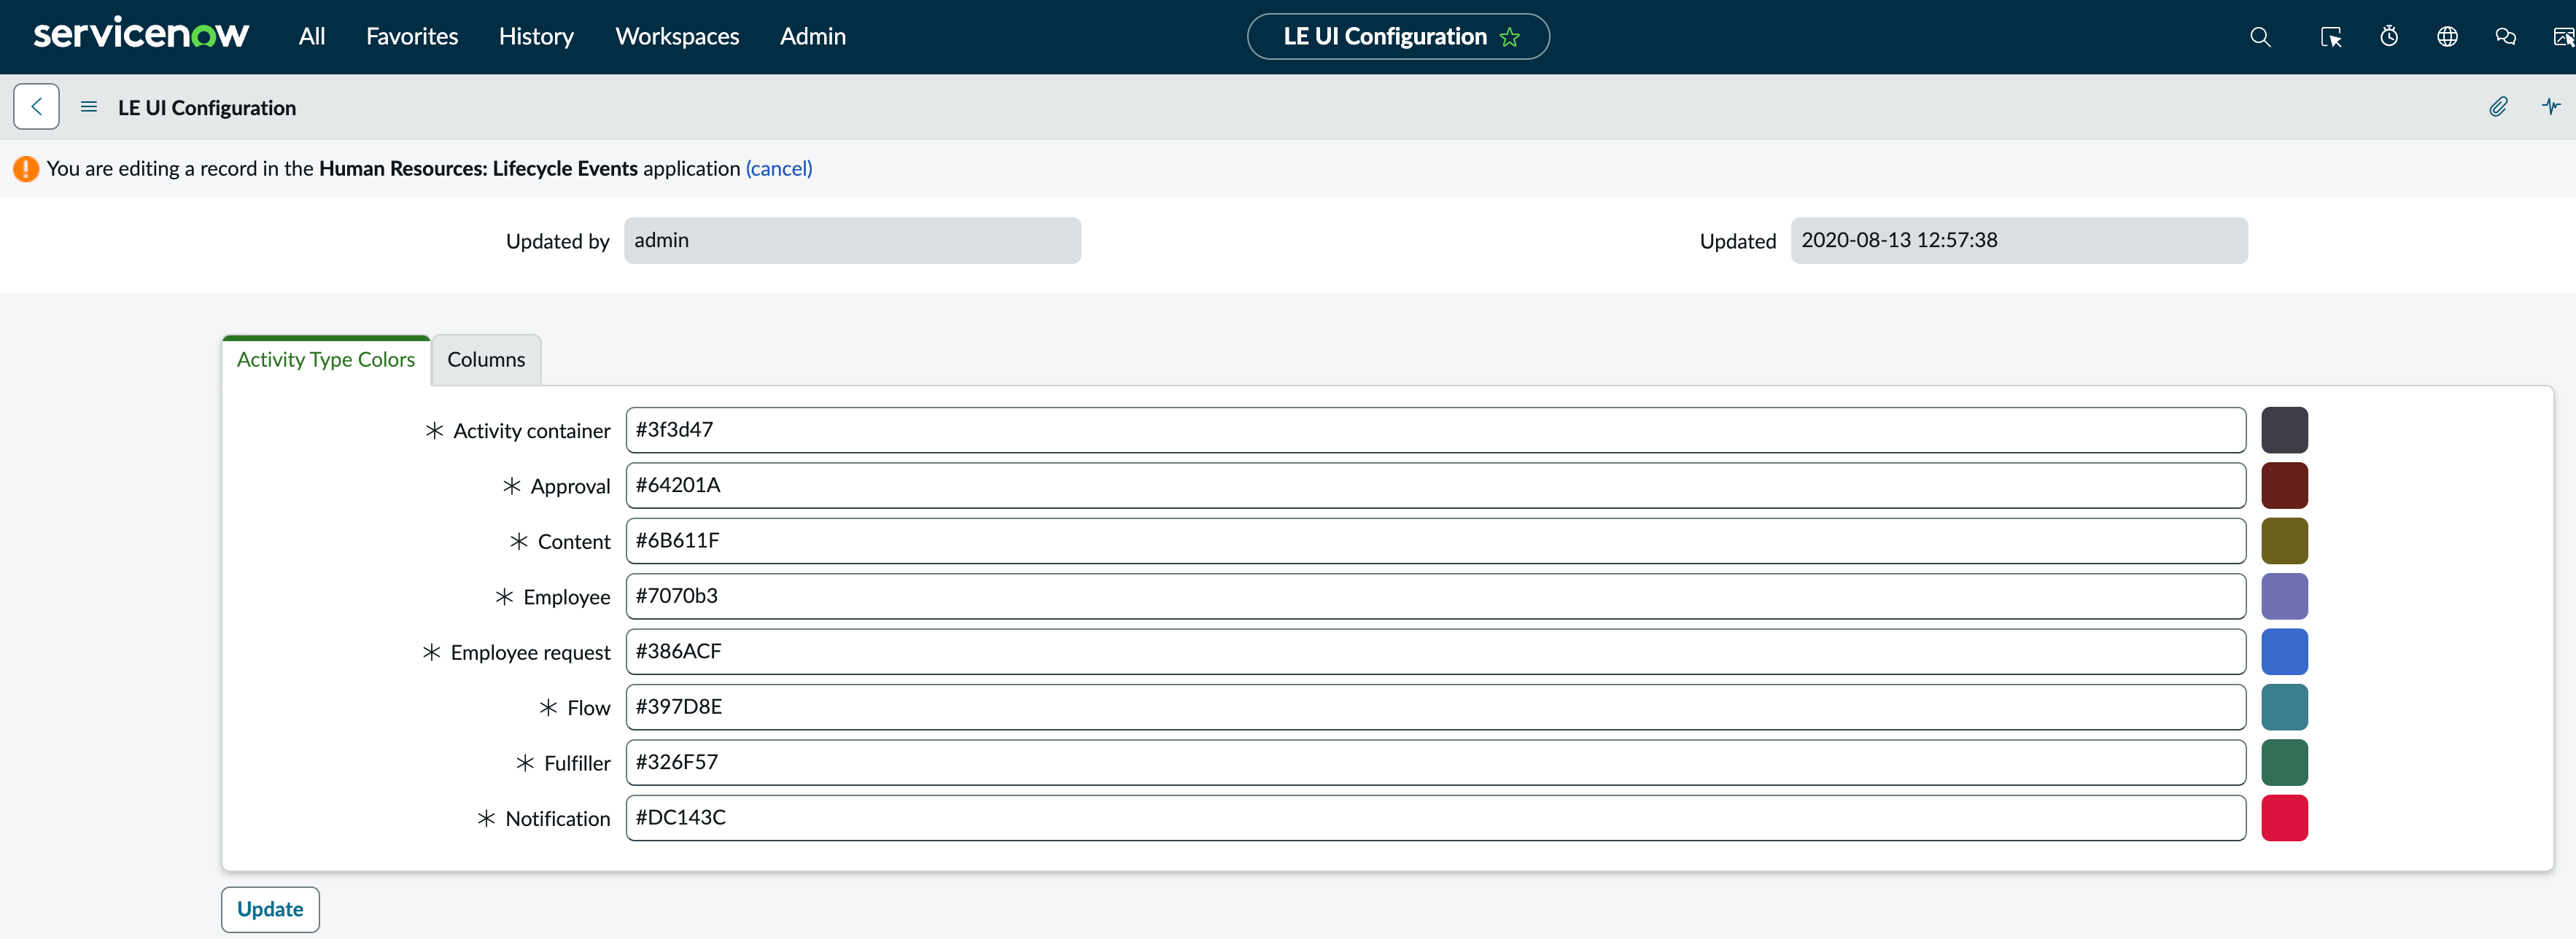This screenshot has width=2576, height=939.
Task: Click the Notification hex value field
Action: coord(1436,818)
